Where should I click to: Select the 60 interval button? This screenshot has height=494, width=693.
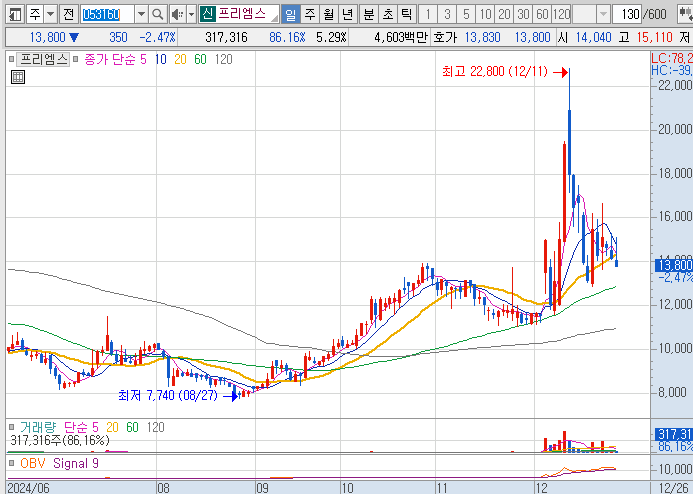coord(542,15)
